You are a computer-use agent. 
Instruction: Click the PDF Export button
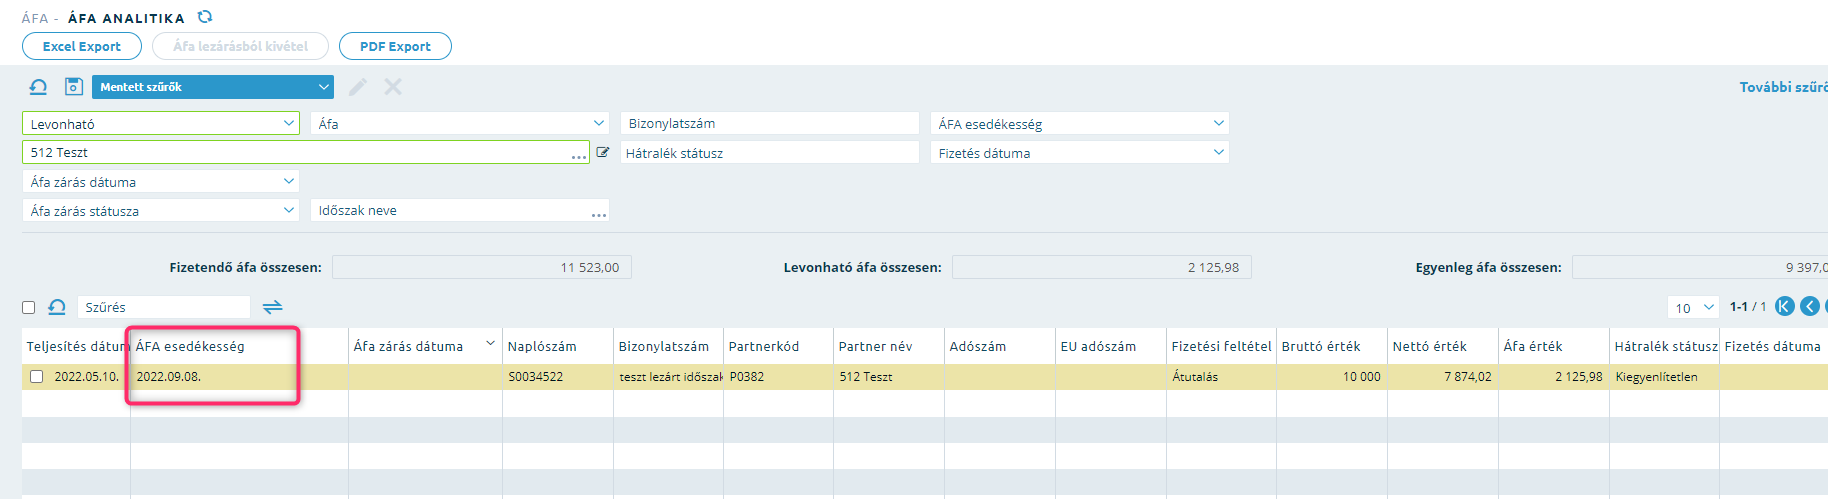(395, 46)
